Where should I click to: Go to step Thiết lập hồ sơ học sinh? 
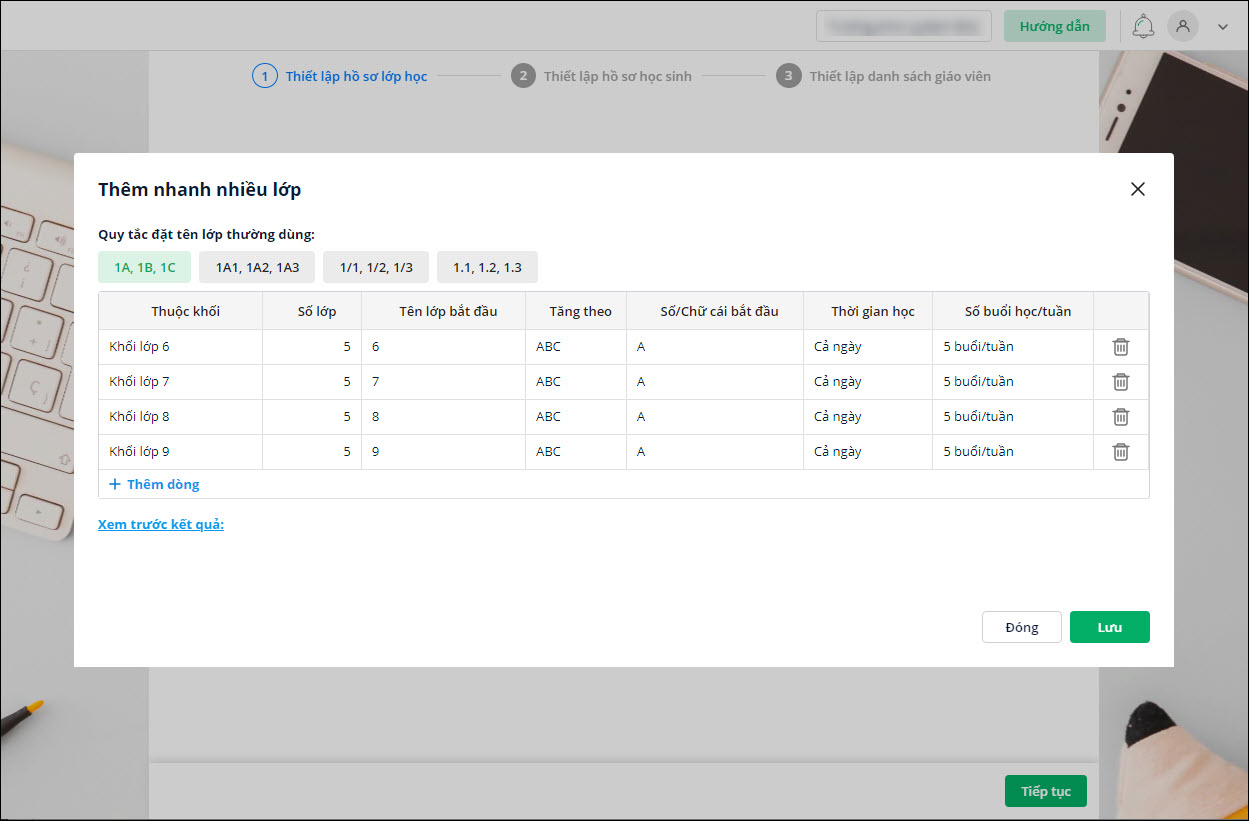click(x=601, y=76)
